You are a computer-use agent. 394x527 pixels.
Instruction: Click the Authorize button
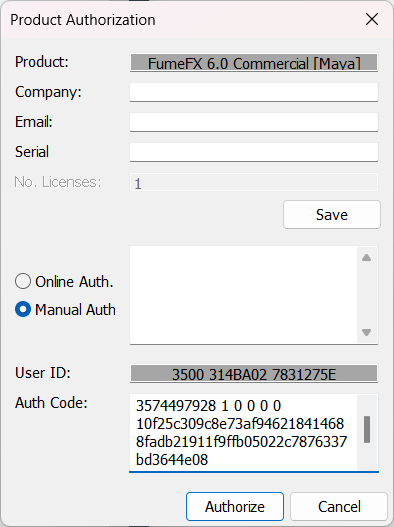coord(235,506)
